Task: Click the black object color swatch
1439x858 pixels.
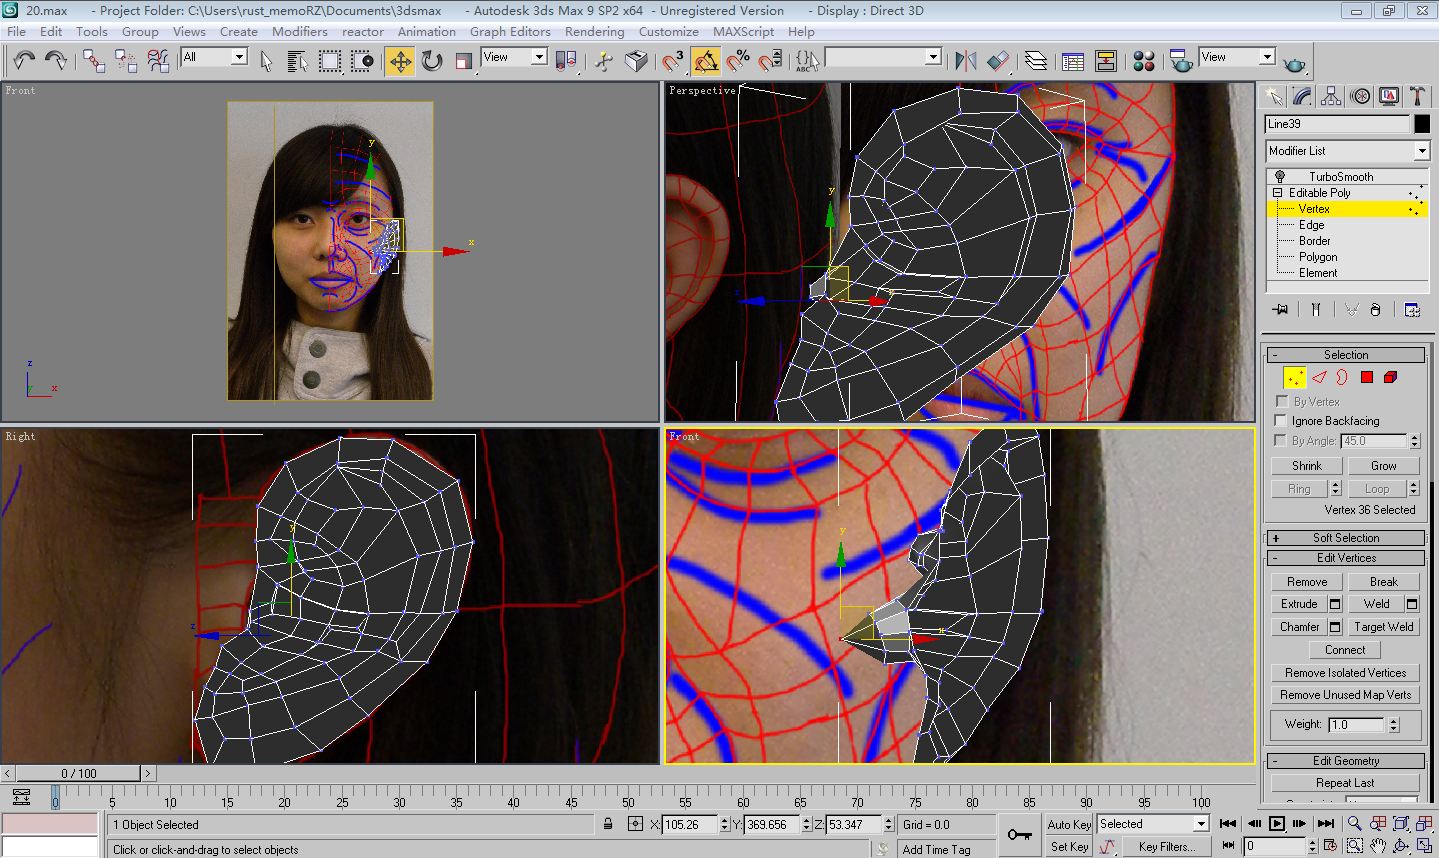Action: (x=1422, y=124)
